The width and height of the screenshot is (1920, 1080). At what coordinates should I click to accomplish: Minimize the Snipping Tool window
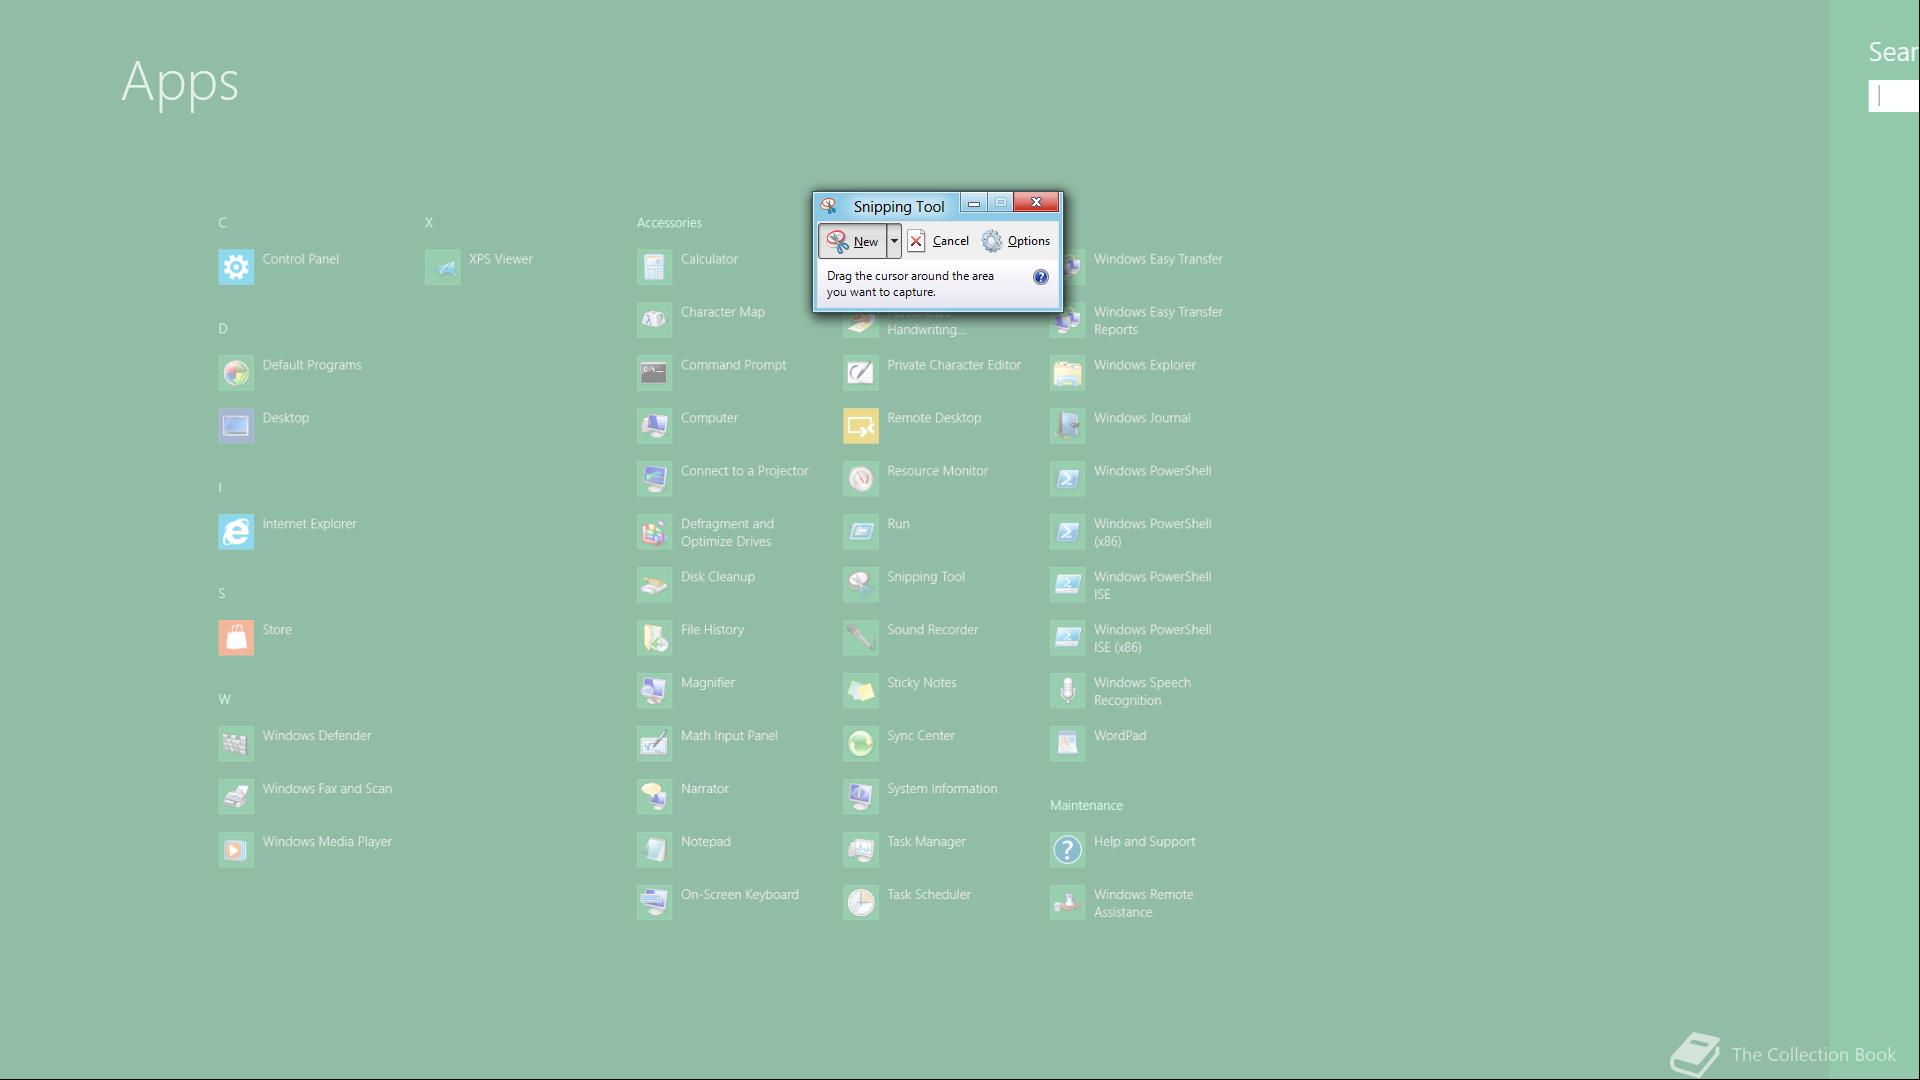tap(974, 203)
